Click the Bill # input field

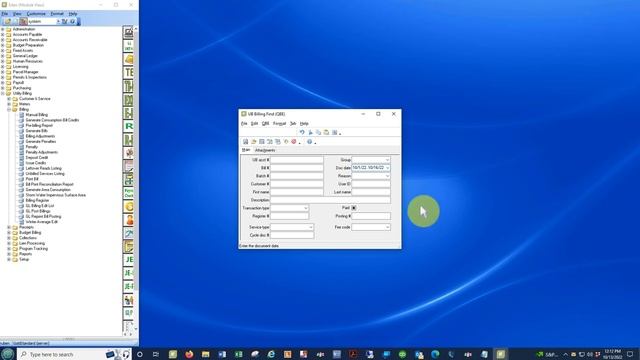click(x=297, y=168)
